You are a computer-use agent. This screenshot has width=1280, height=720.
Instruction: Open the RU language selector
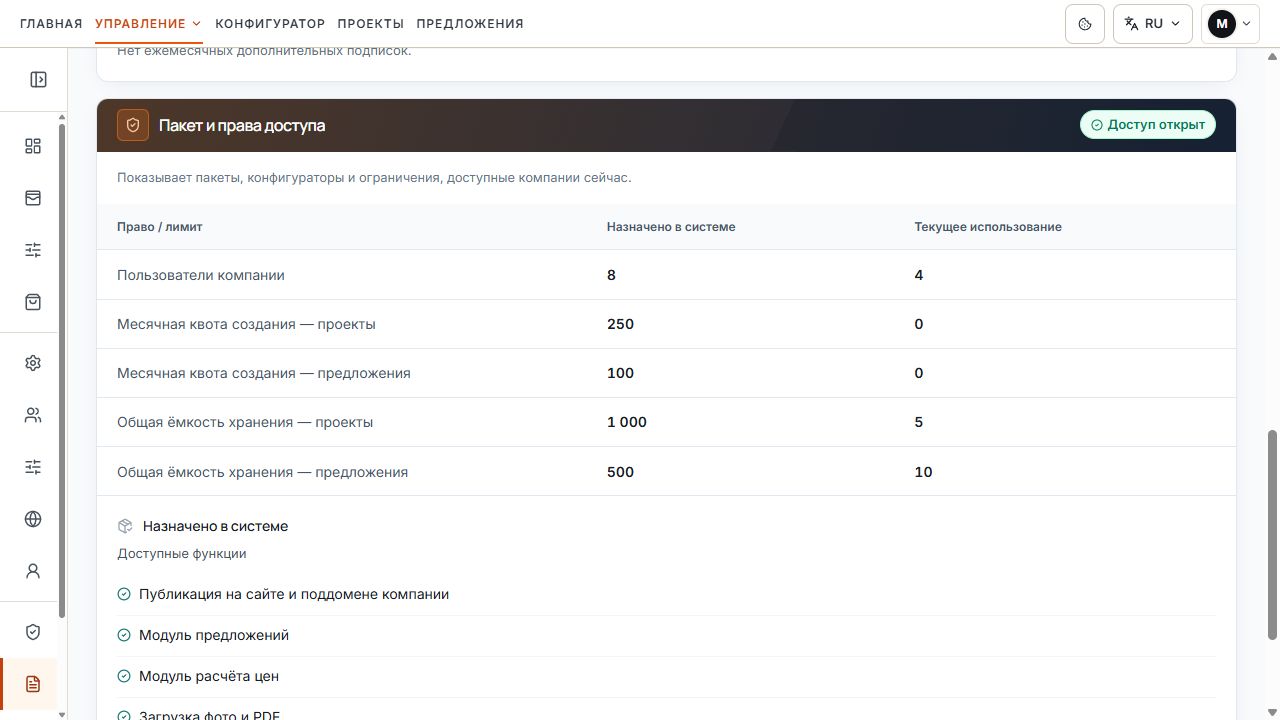pyautogui.click(x=1153, y=24)
